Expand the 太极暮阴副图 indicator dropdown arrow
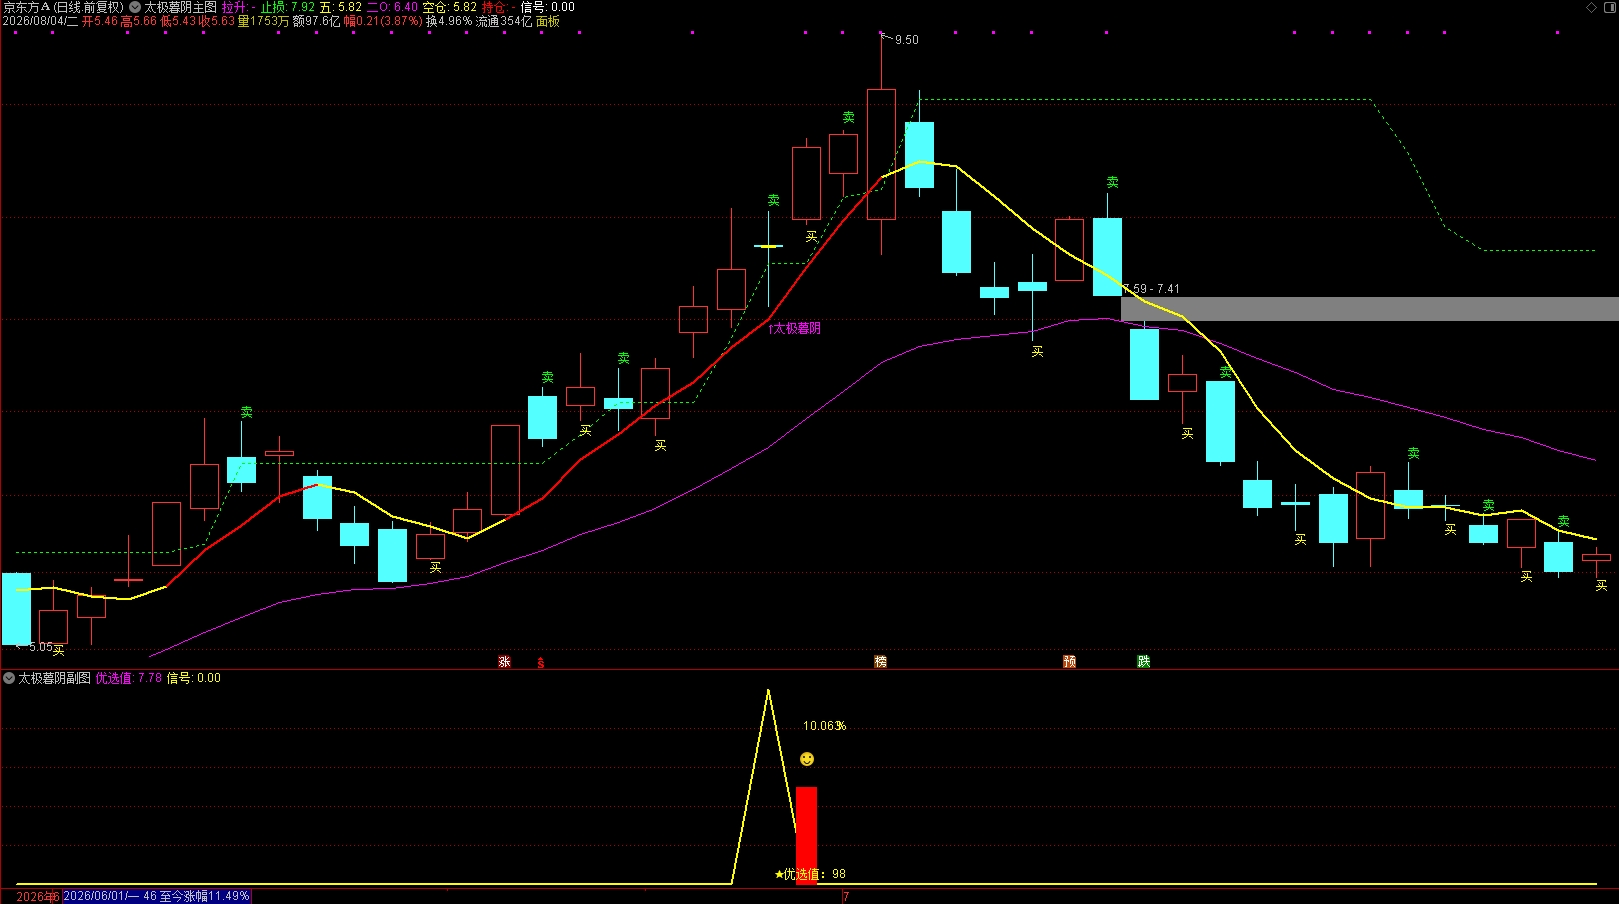 (9, 678)
